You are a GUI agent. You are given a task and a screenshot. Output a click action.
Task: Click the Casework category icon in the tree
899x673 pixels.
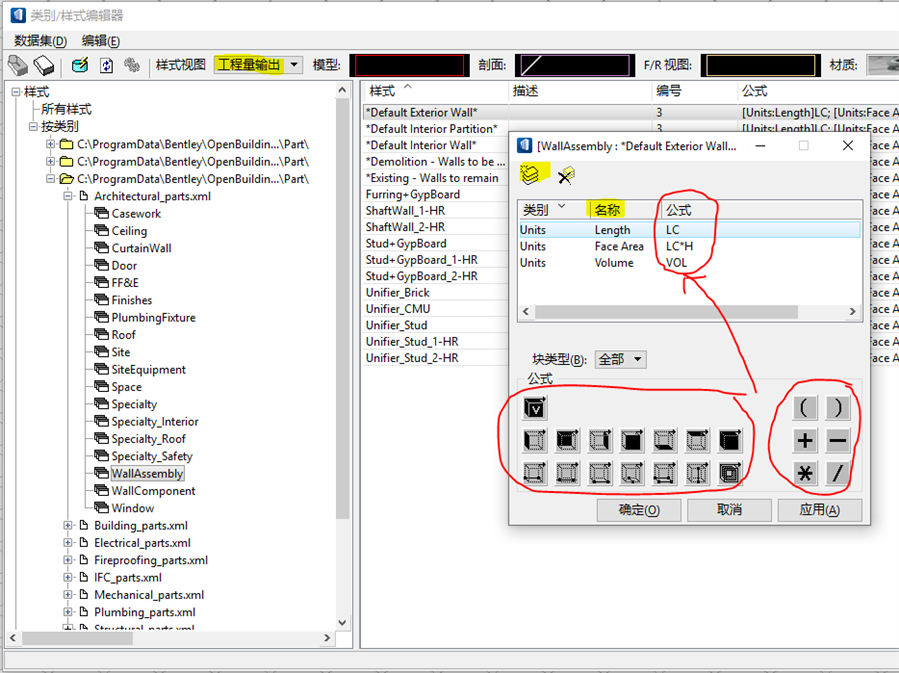[x=101, y=213]
